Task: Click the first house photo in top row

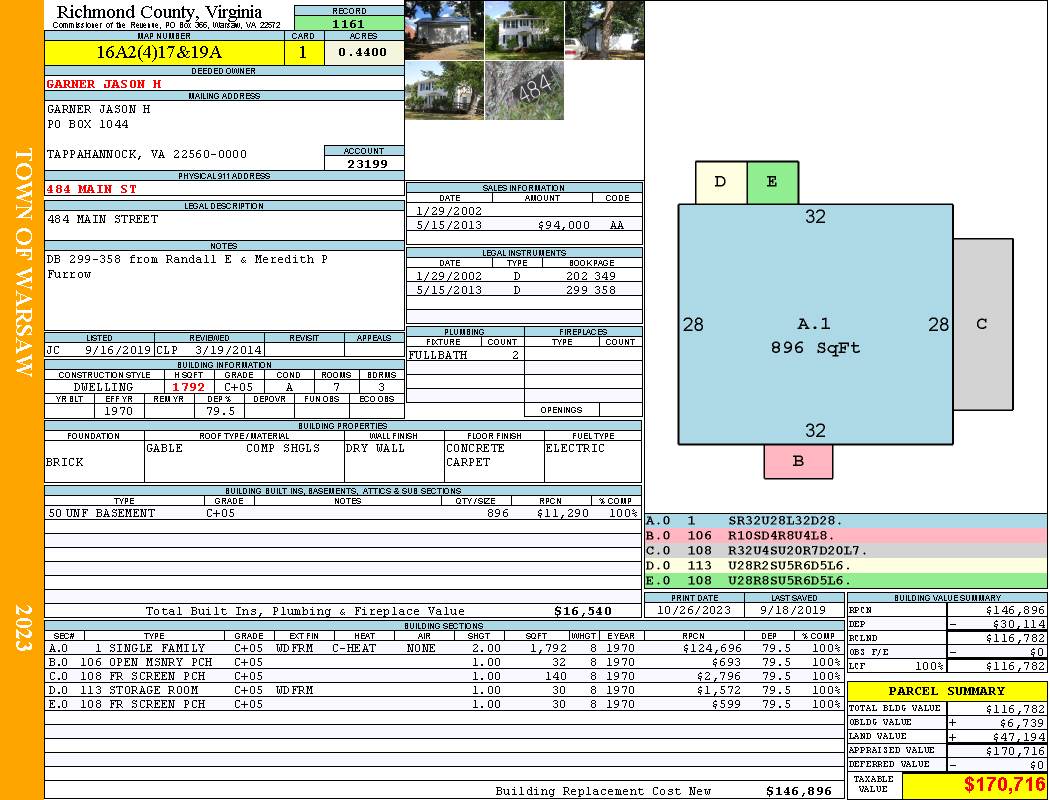Action: [444, 30]
